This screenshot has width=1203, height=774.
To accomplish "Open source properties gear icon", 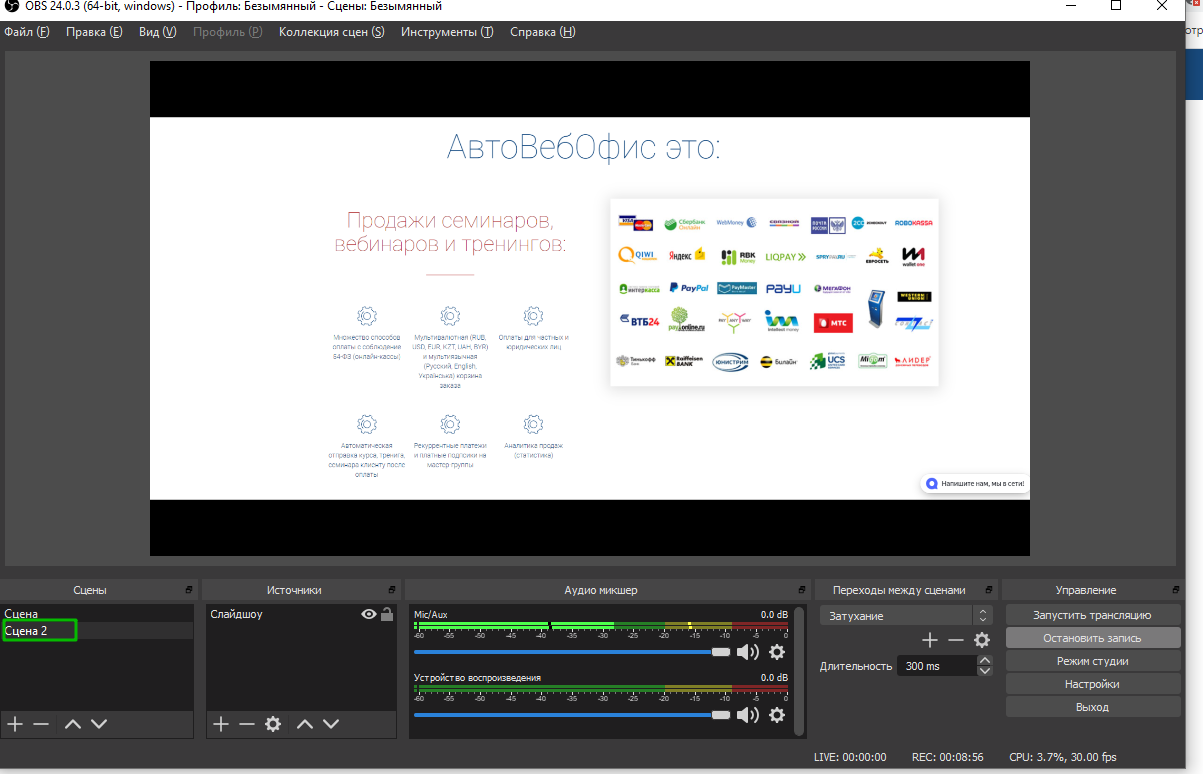I will 273,724.
